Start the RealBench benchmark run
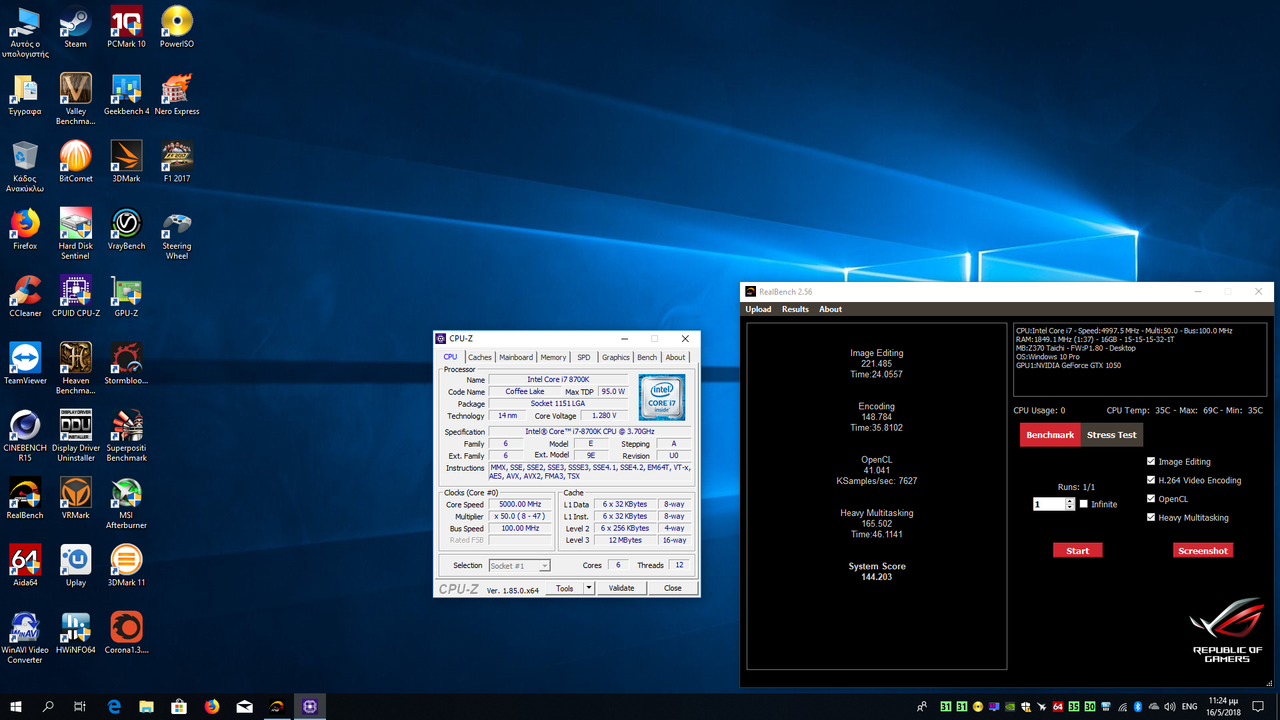 1078,550
